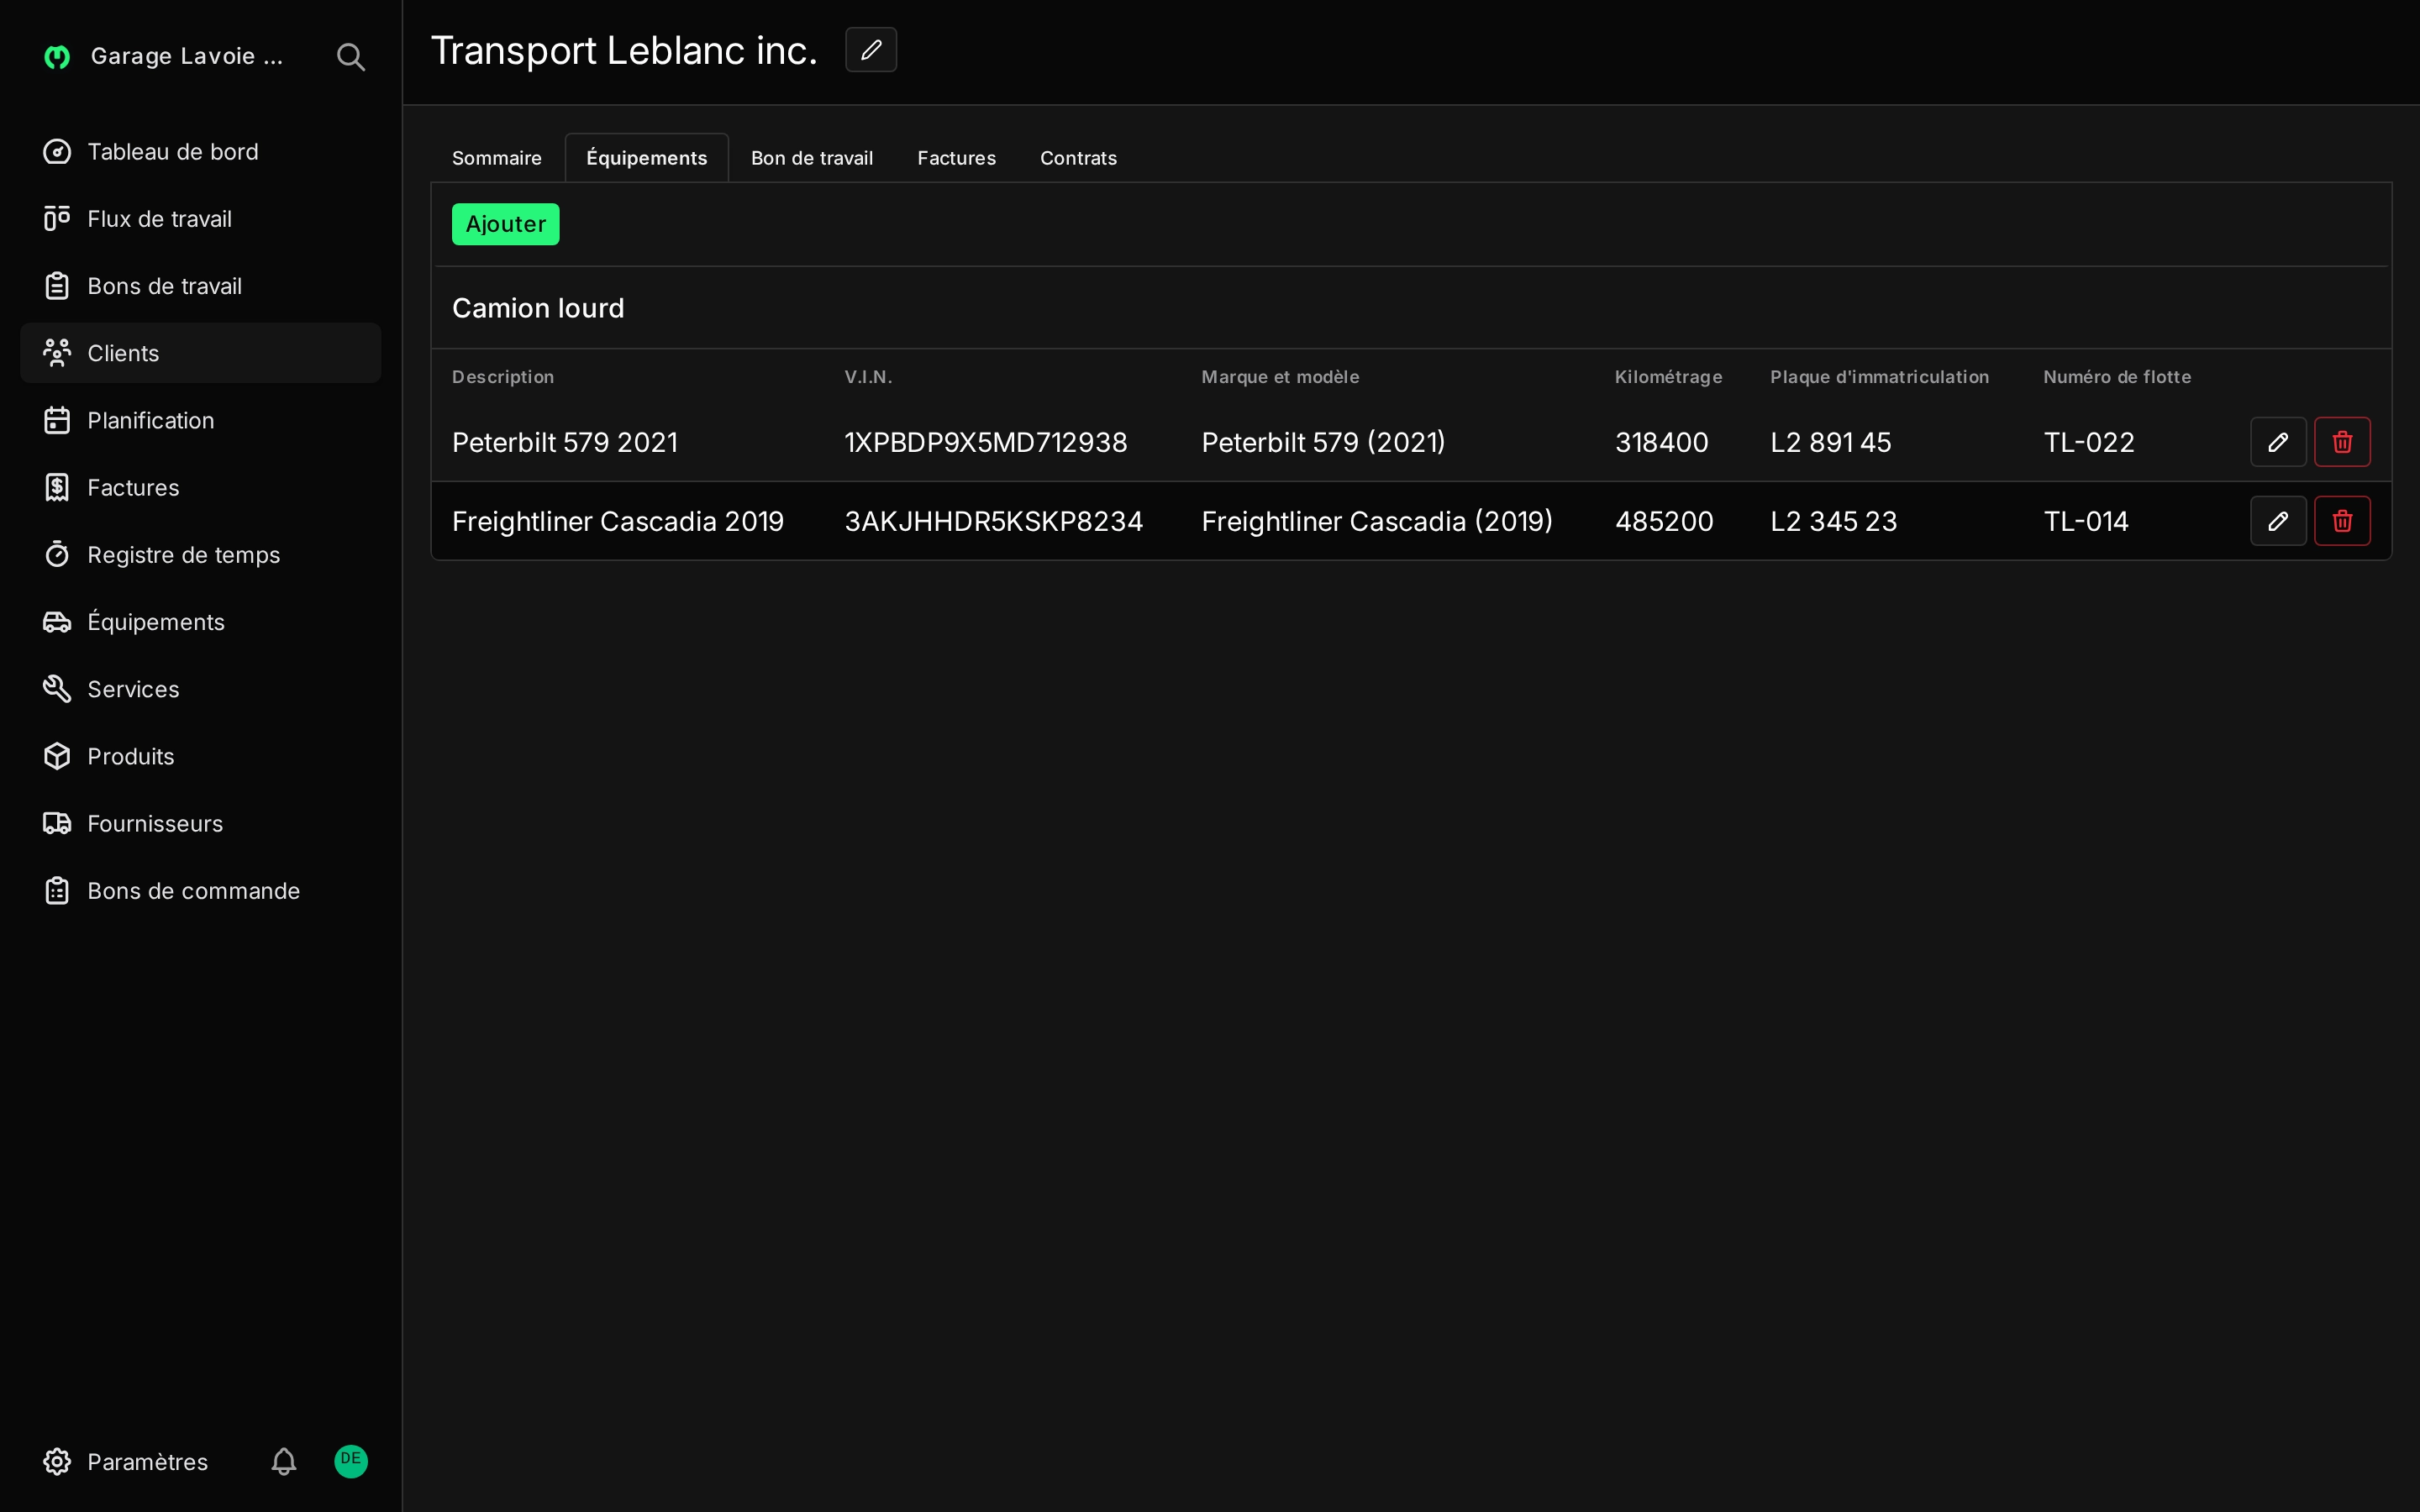Click the Paramètres gear icon

click(57, 1462)
